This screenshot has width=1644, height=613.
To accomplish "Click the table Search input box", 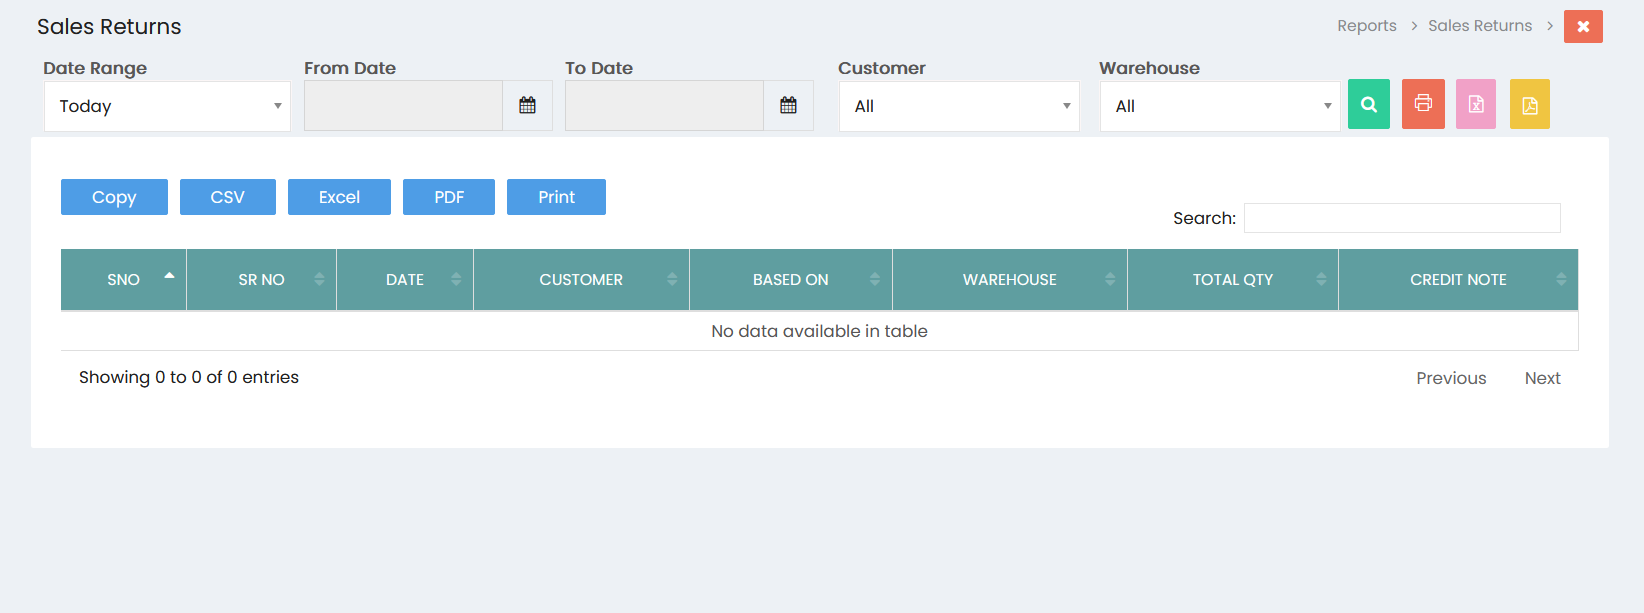I will coord(1402,218).
